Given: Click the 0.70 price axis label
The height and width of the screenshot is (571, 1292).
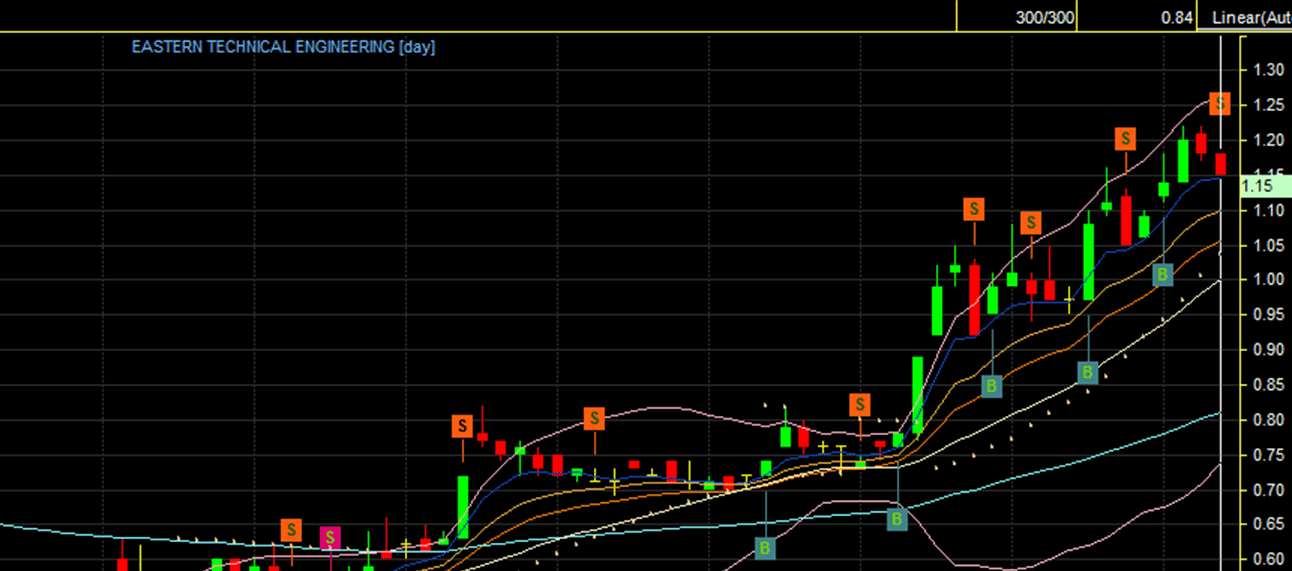Looking at the screenshot, I should (1268, 490).
